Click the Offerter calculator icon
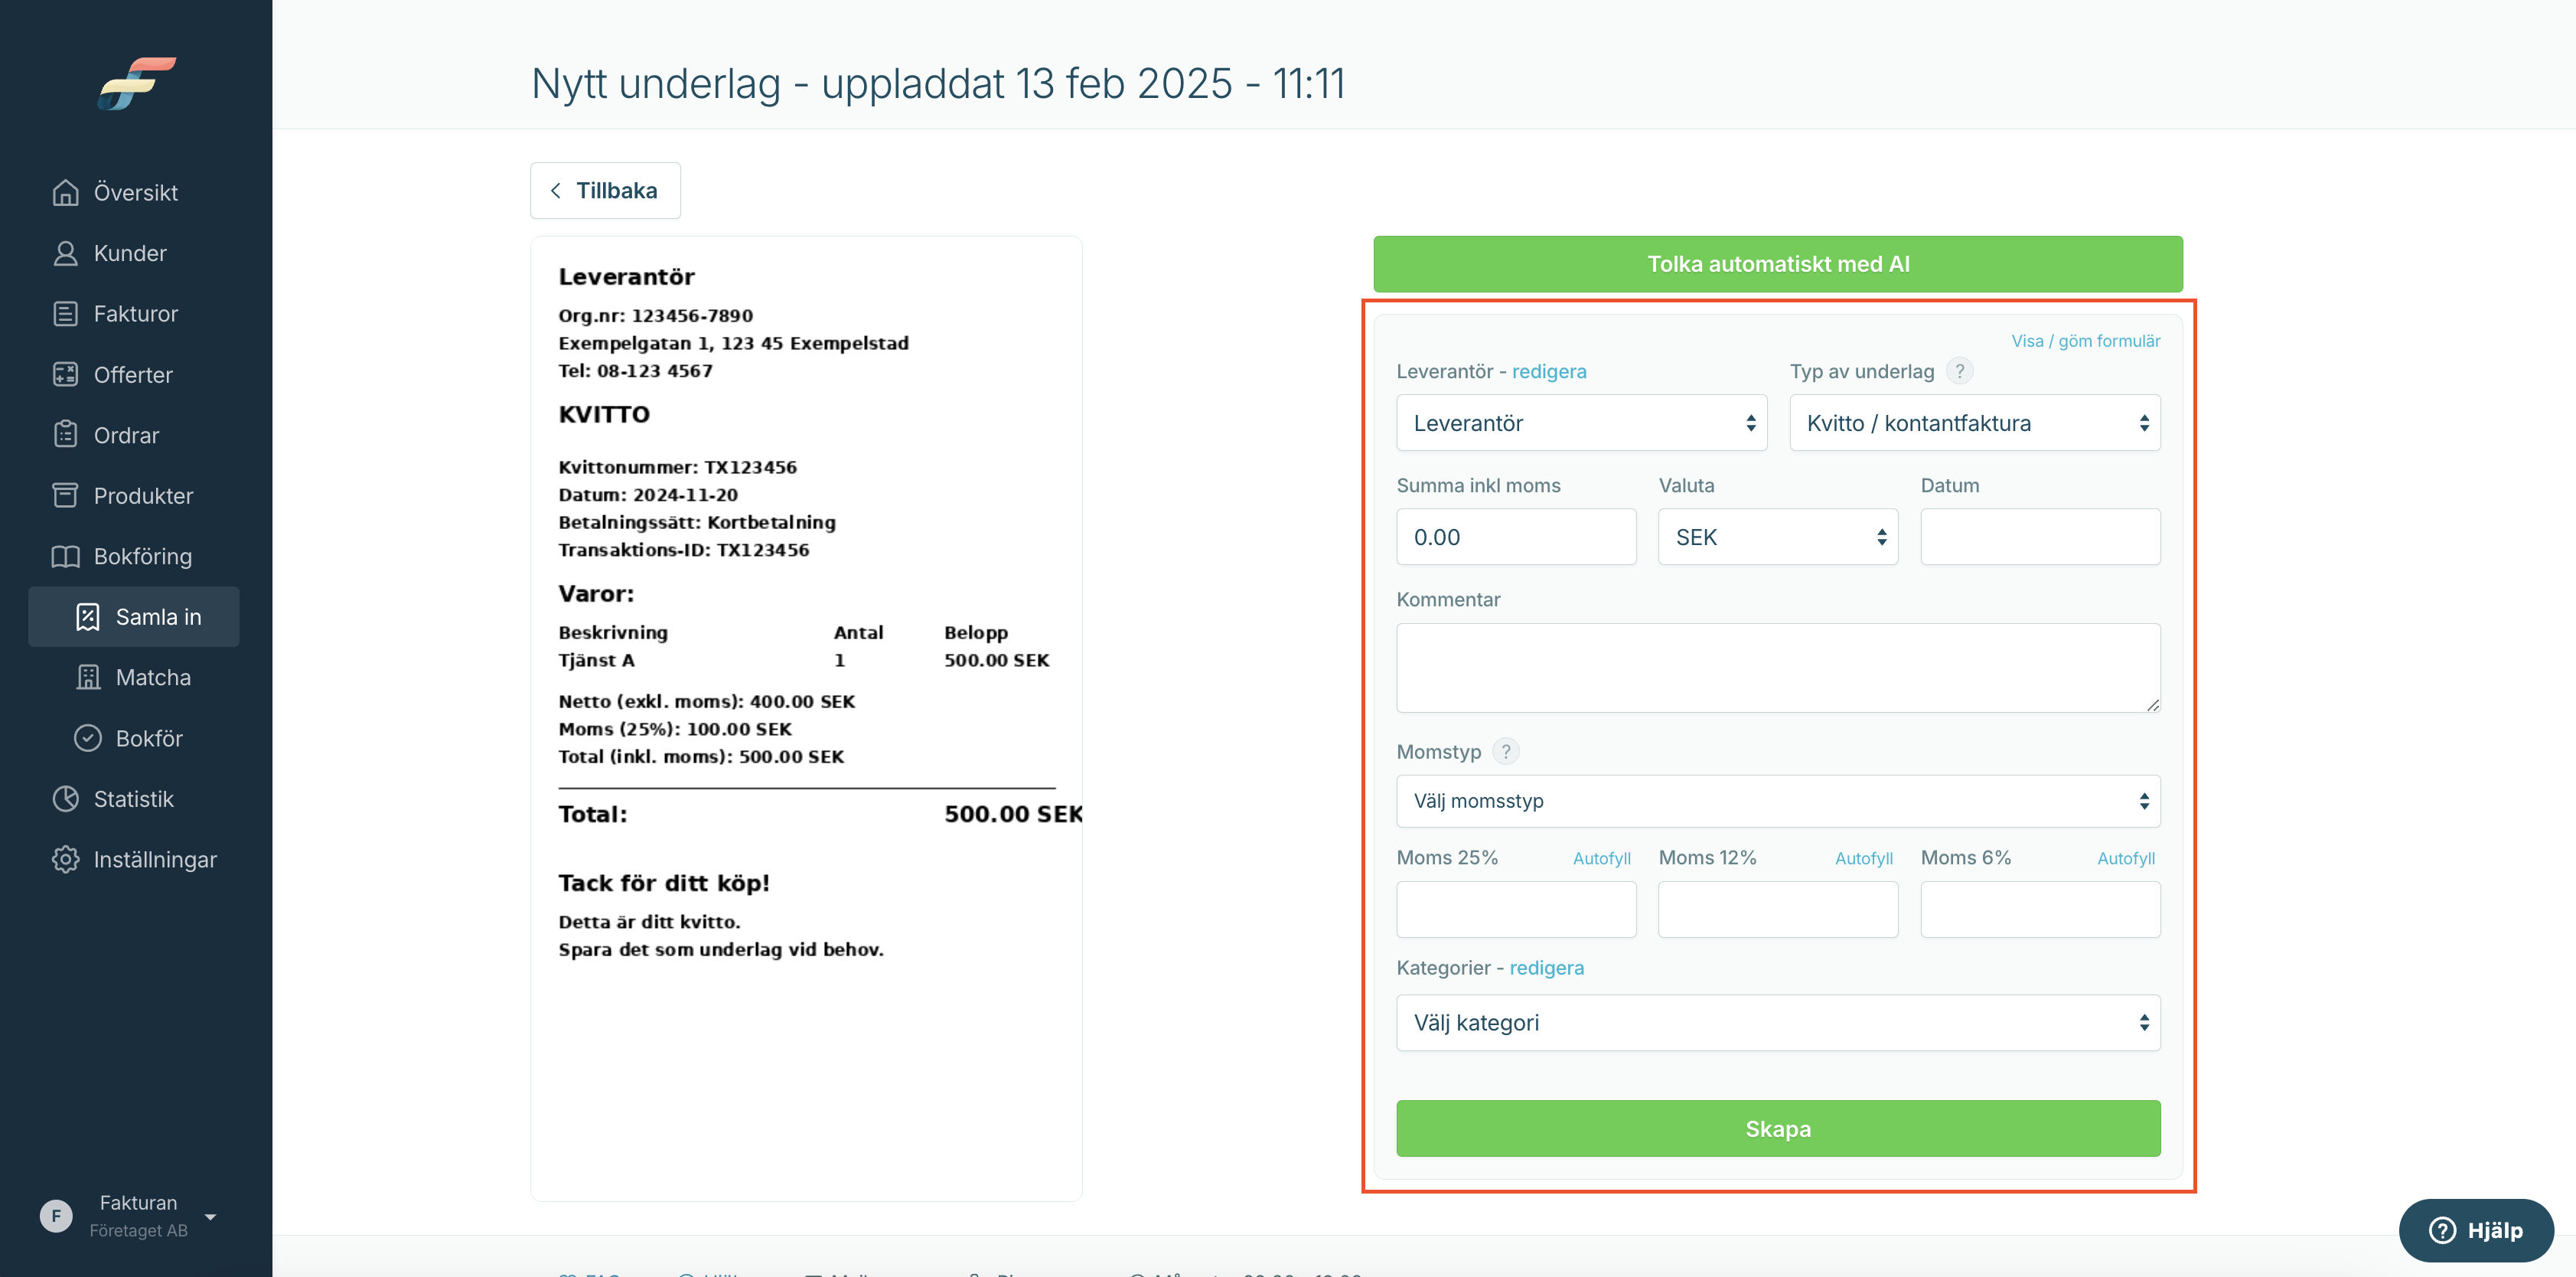 [65, 374]
